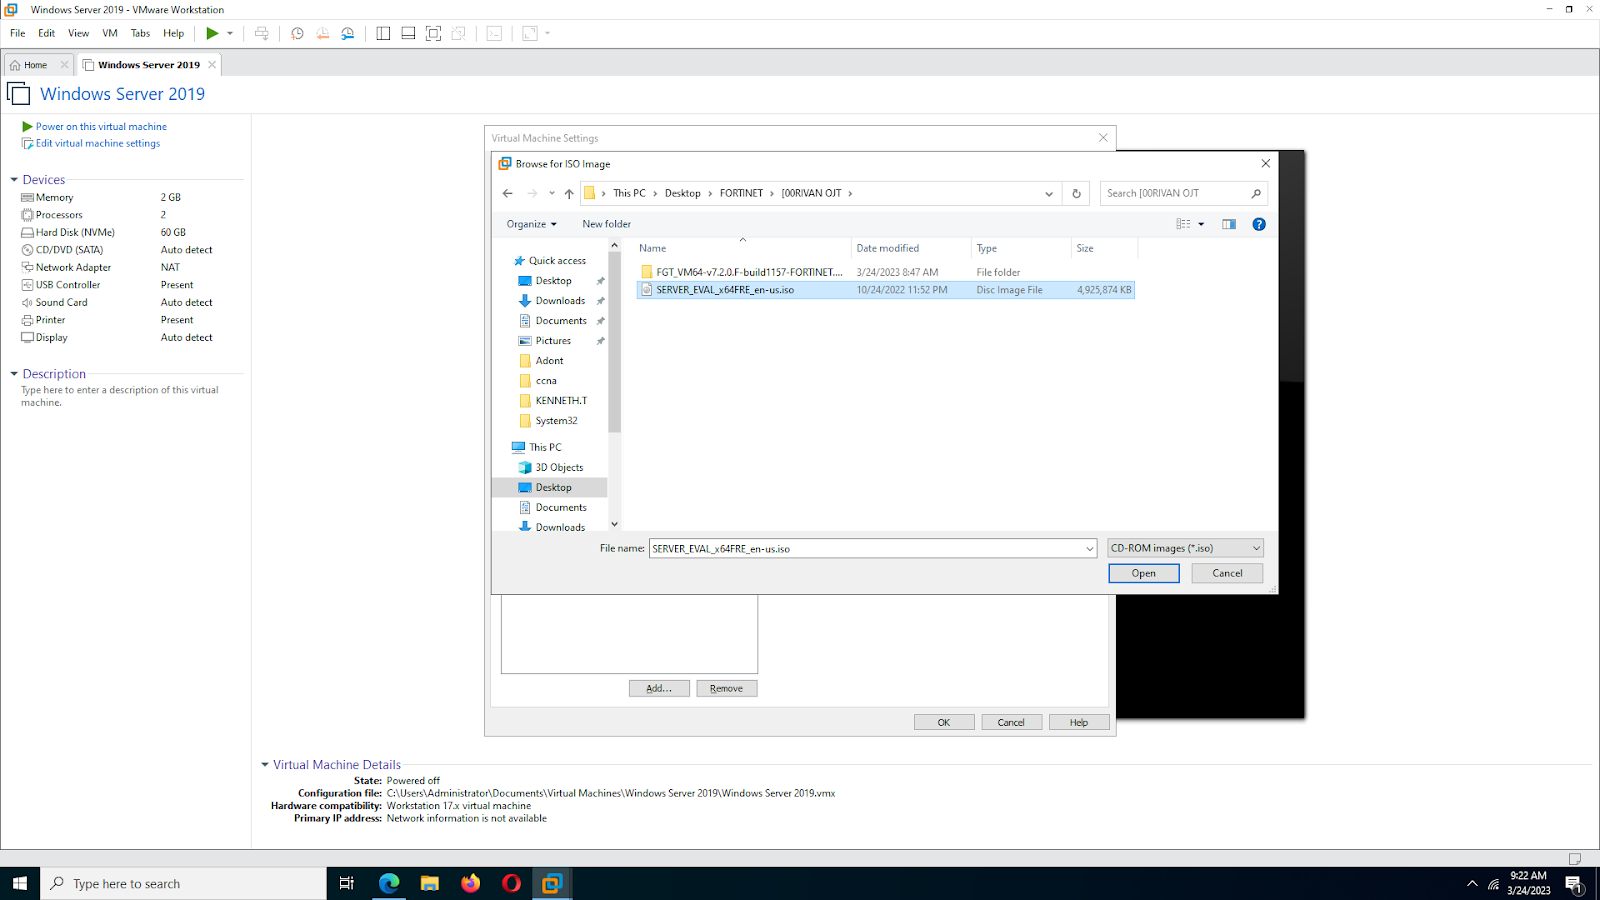Open the Edit menu in VMware
This screenshot has width=1600, height=900.
[47, 33]
